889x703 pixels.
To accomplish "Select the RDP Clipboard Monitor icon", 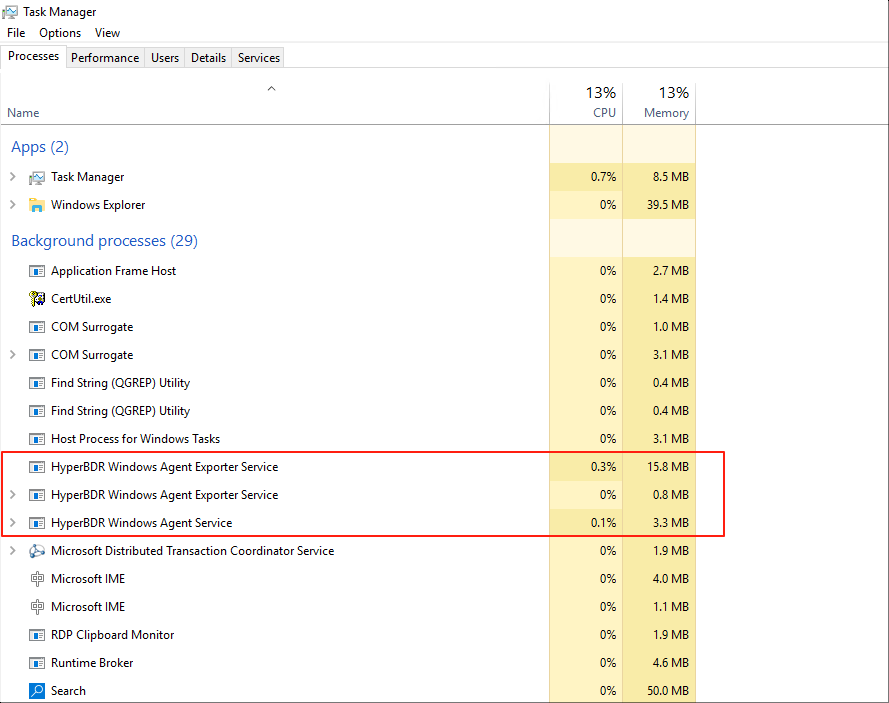I will point(37,635).
